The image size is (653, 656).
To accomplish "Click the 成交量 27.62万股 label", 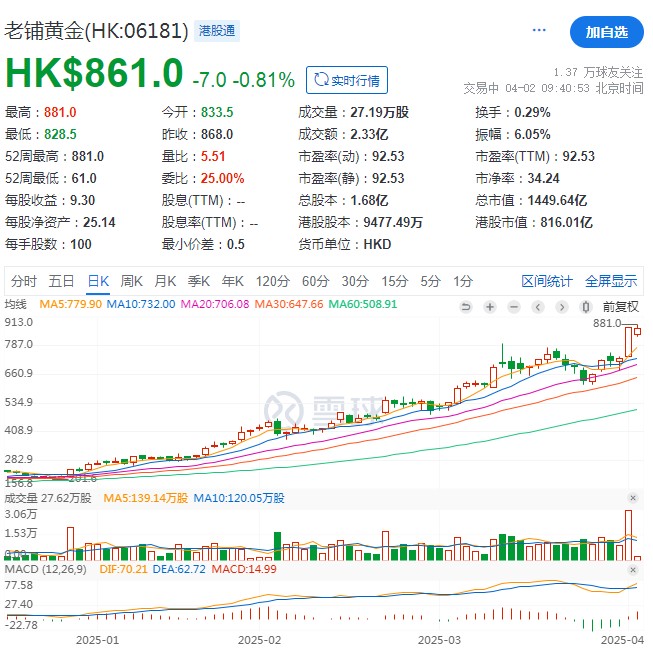I will point(48,498).
